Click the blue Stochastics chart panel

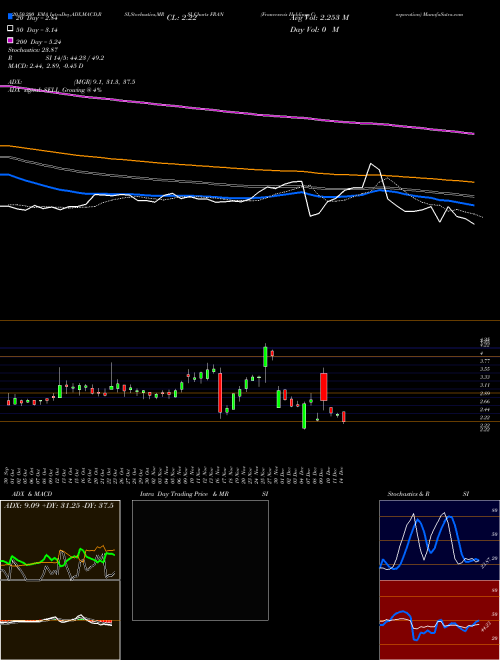pos(439,540)
